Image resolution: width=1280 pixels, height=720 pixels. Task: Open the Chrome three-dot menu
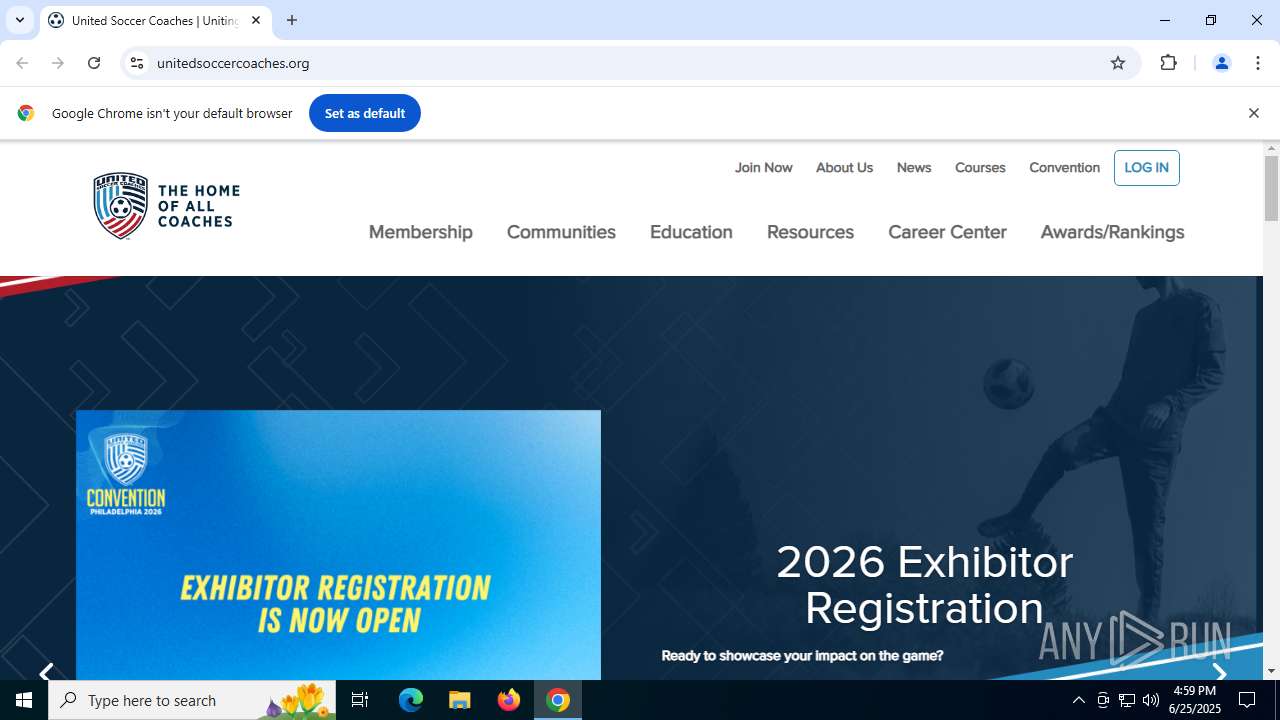coord(1258,63)
